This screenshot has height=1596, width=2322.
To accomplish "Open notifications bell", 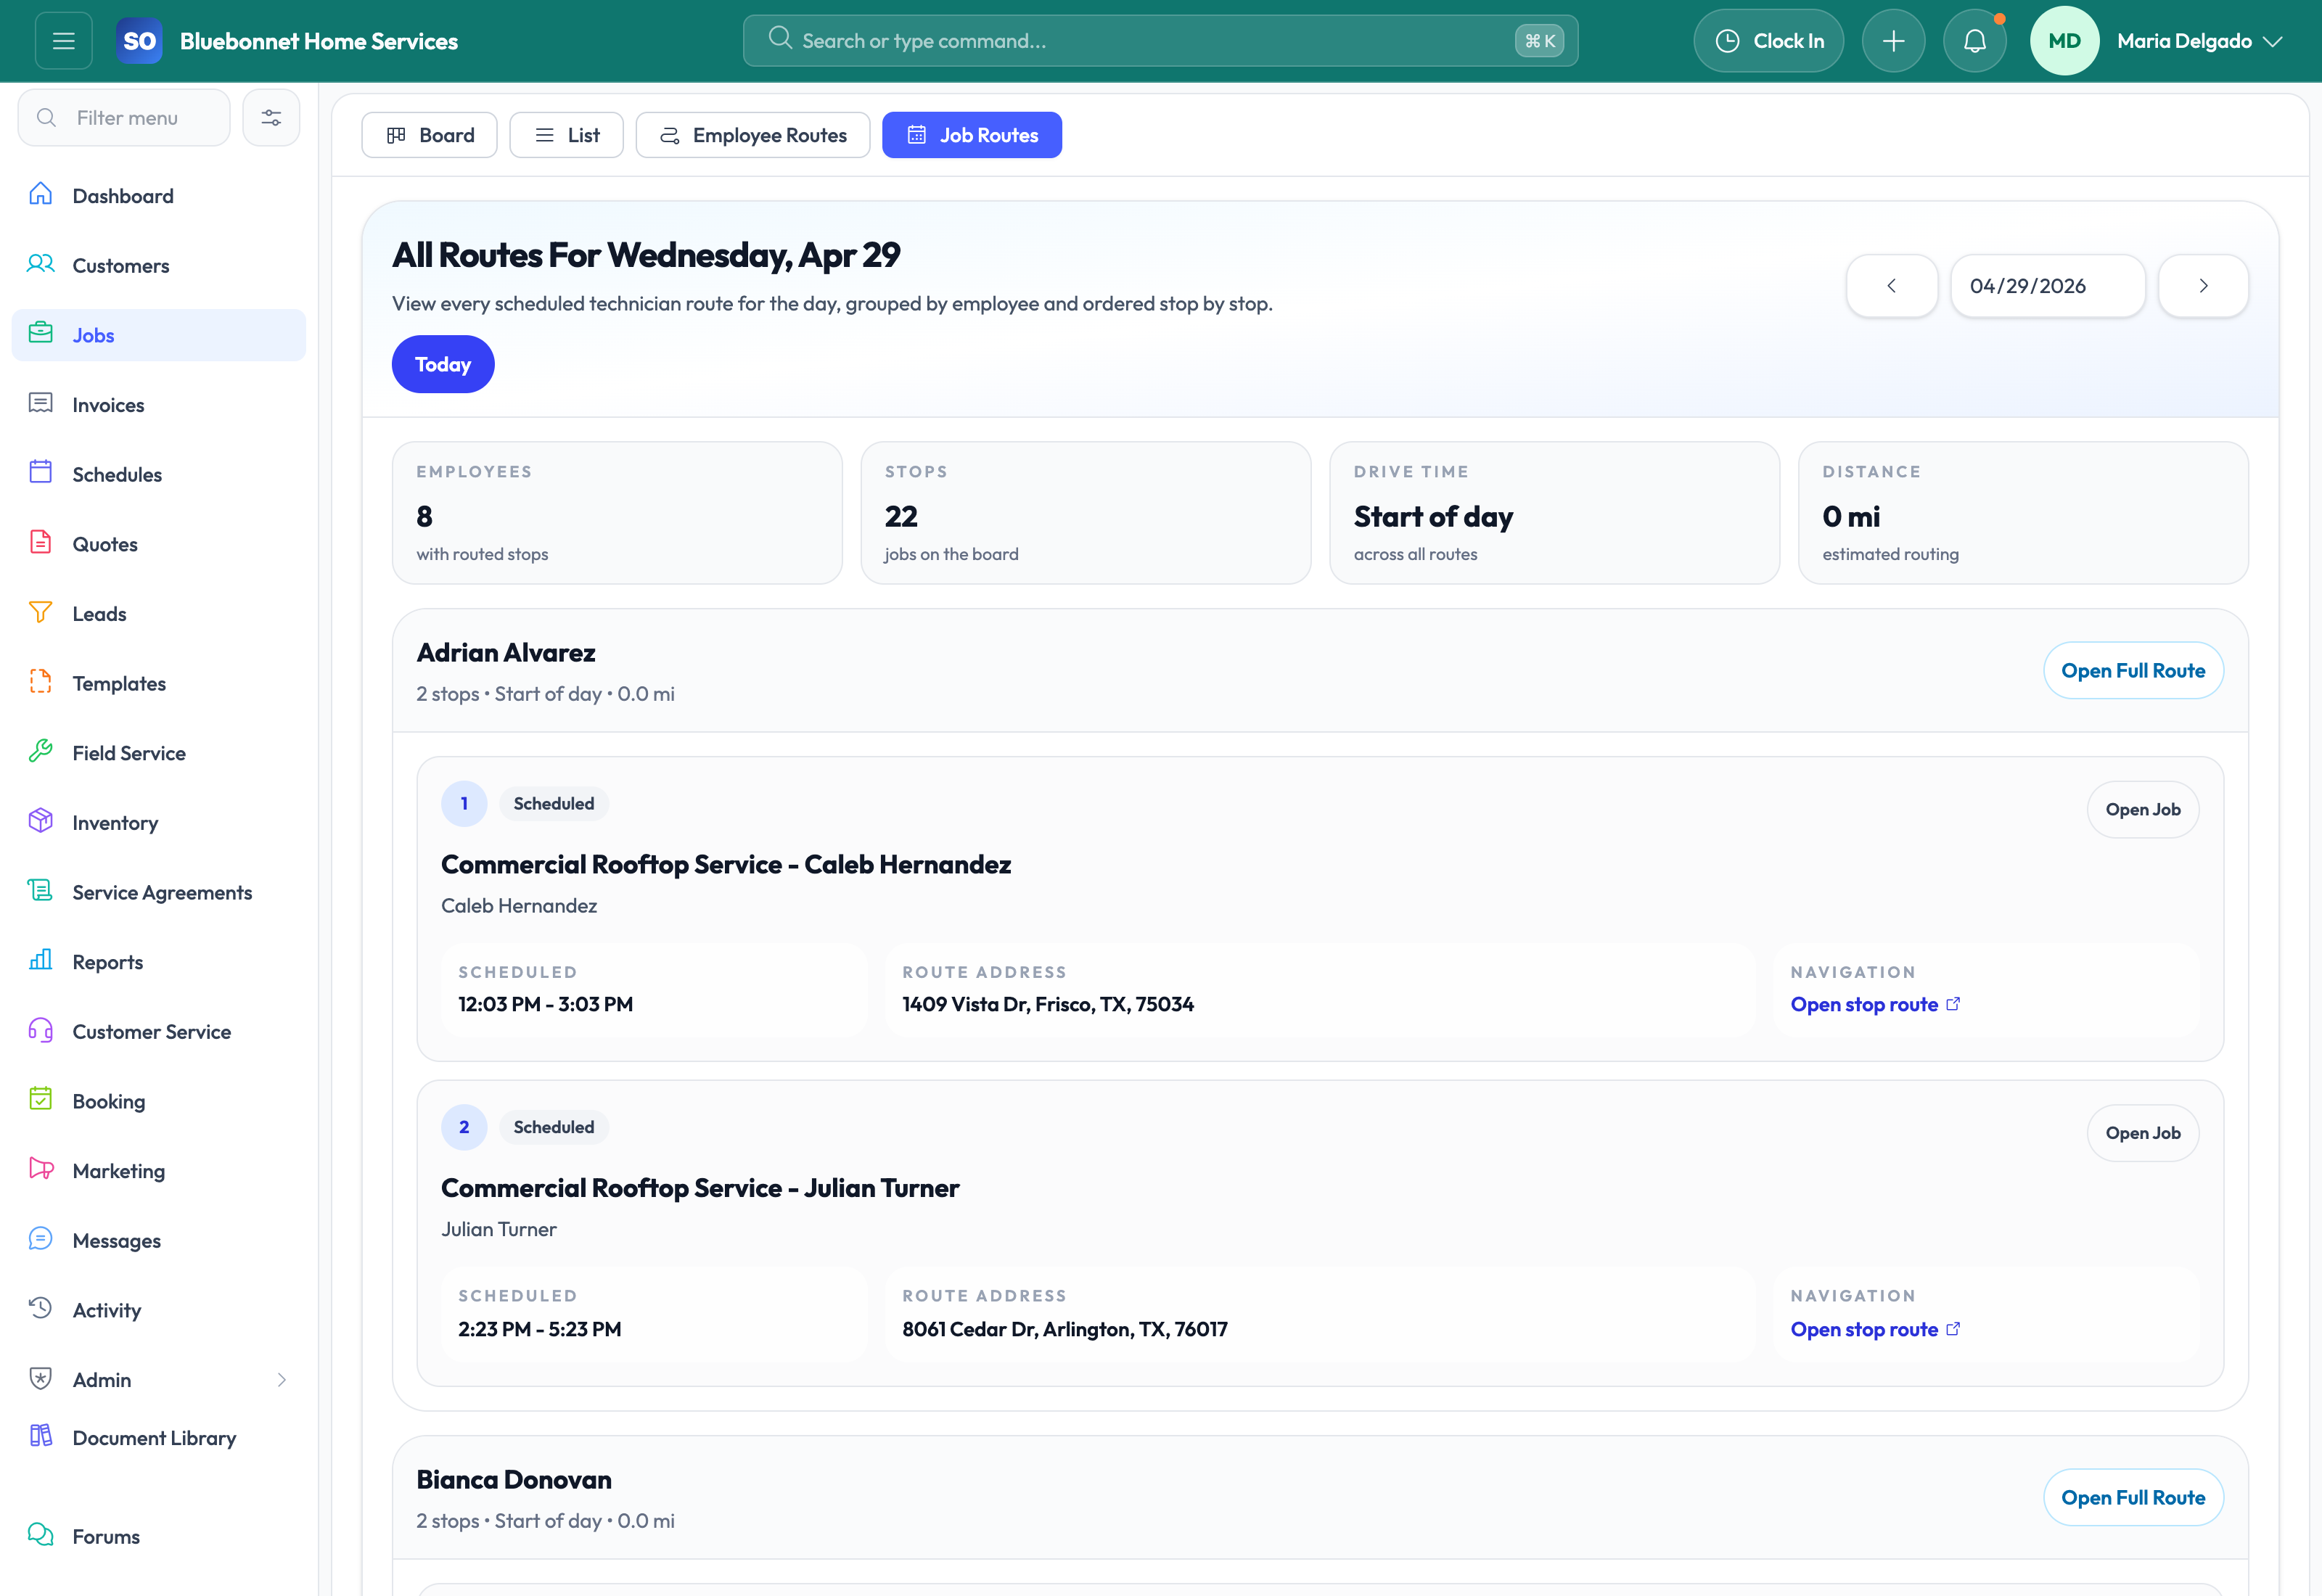I will click(x=1974, y=41).
